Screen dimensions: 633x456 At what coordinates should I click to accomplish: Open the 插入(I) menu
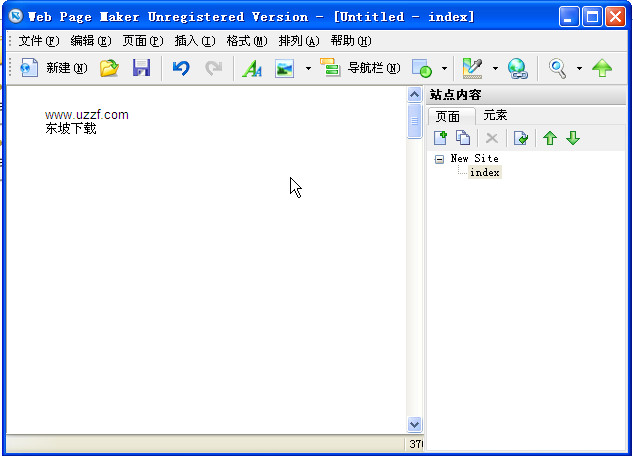[195, 41]
